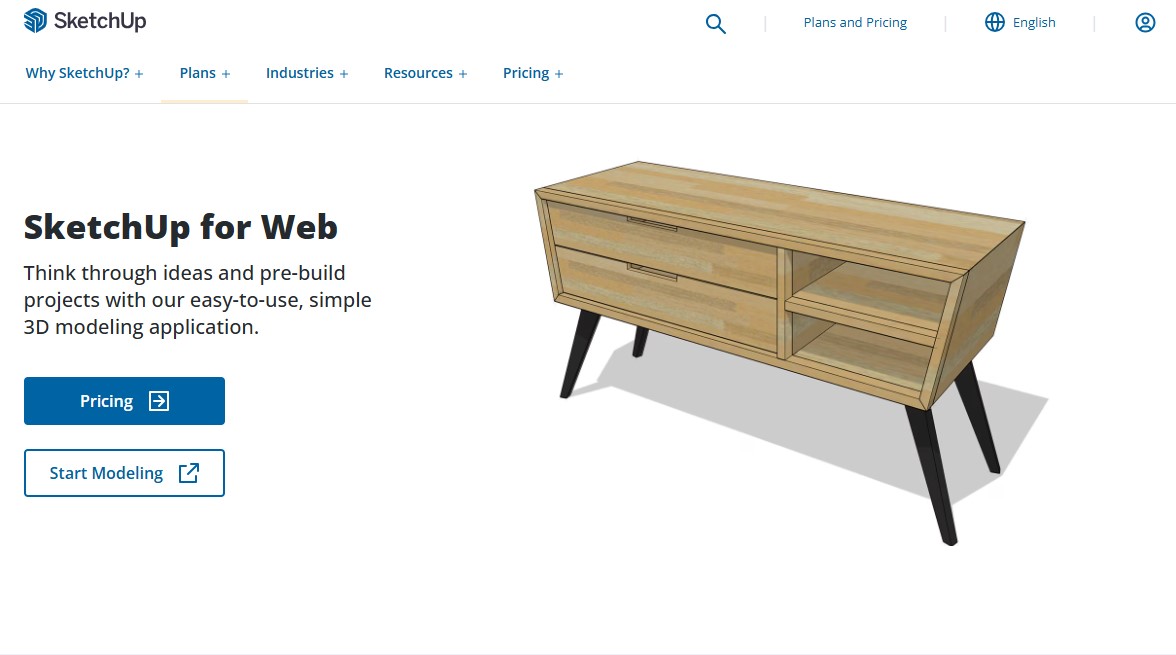Click the external link icon in Start Modeling
Screen dimensions: 1176x655
[189, 473]
